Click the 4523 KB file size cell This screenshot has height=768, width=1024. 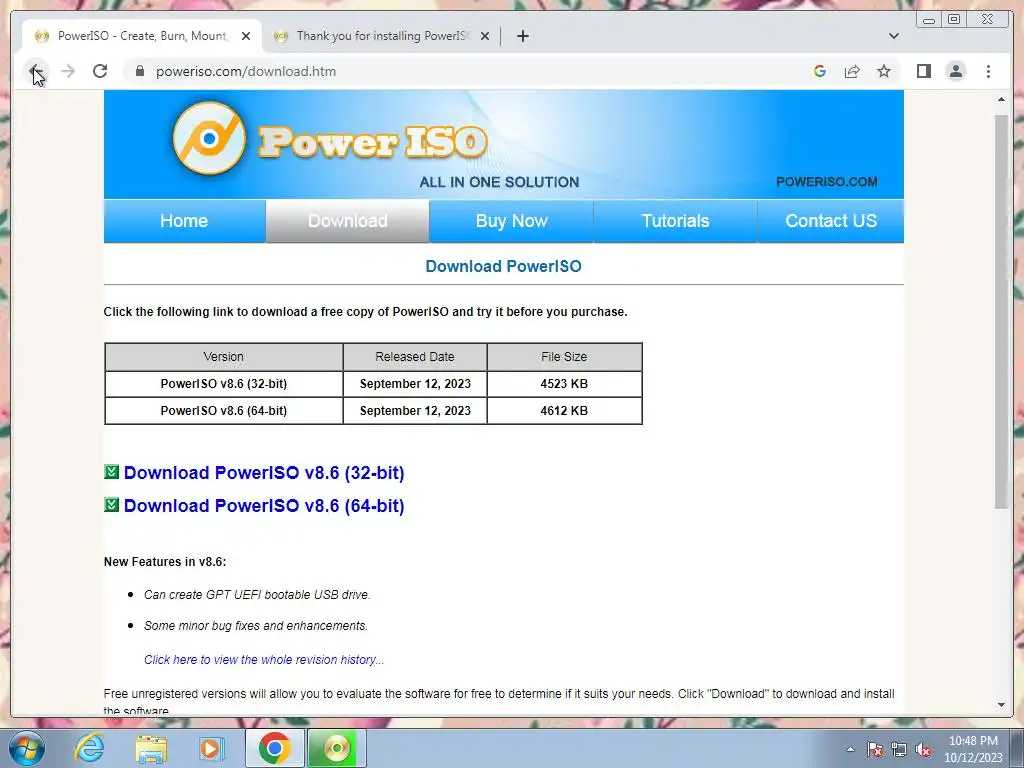pyautogui.click(x=564, y=384)
